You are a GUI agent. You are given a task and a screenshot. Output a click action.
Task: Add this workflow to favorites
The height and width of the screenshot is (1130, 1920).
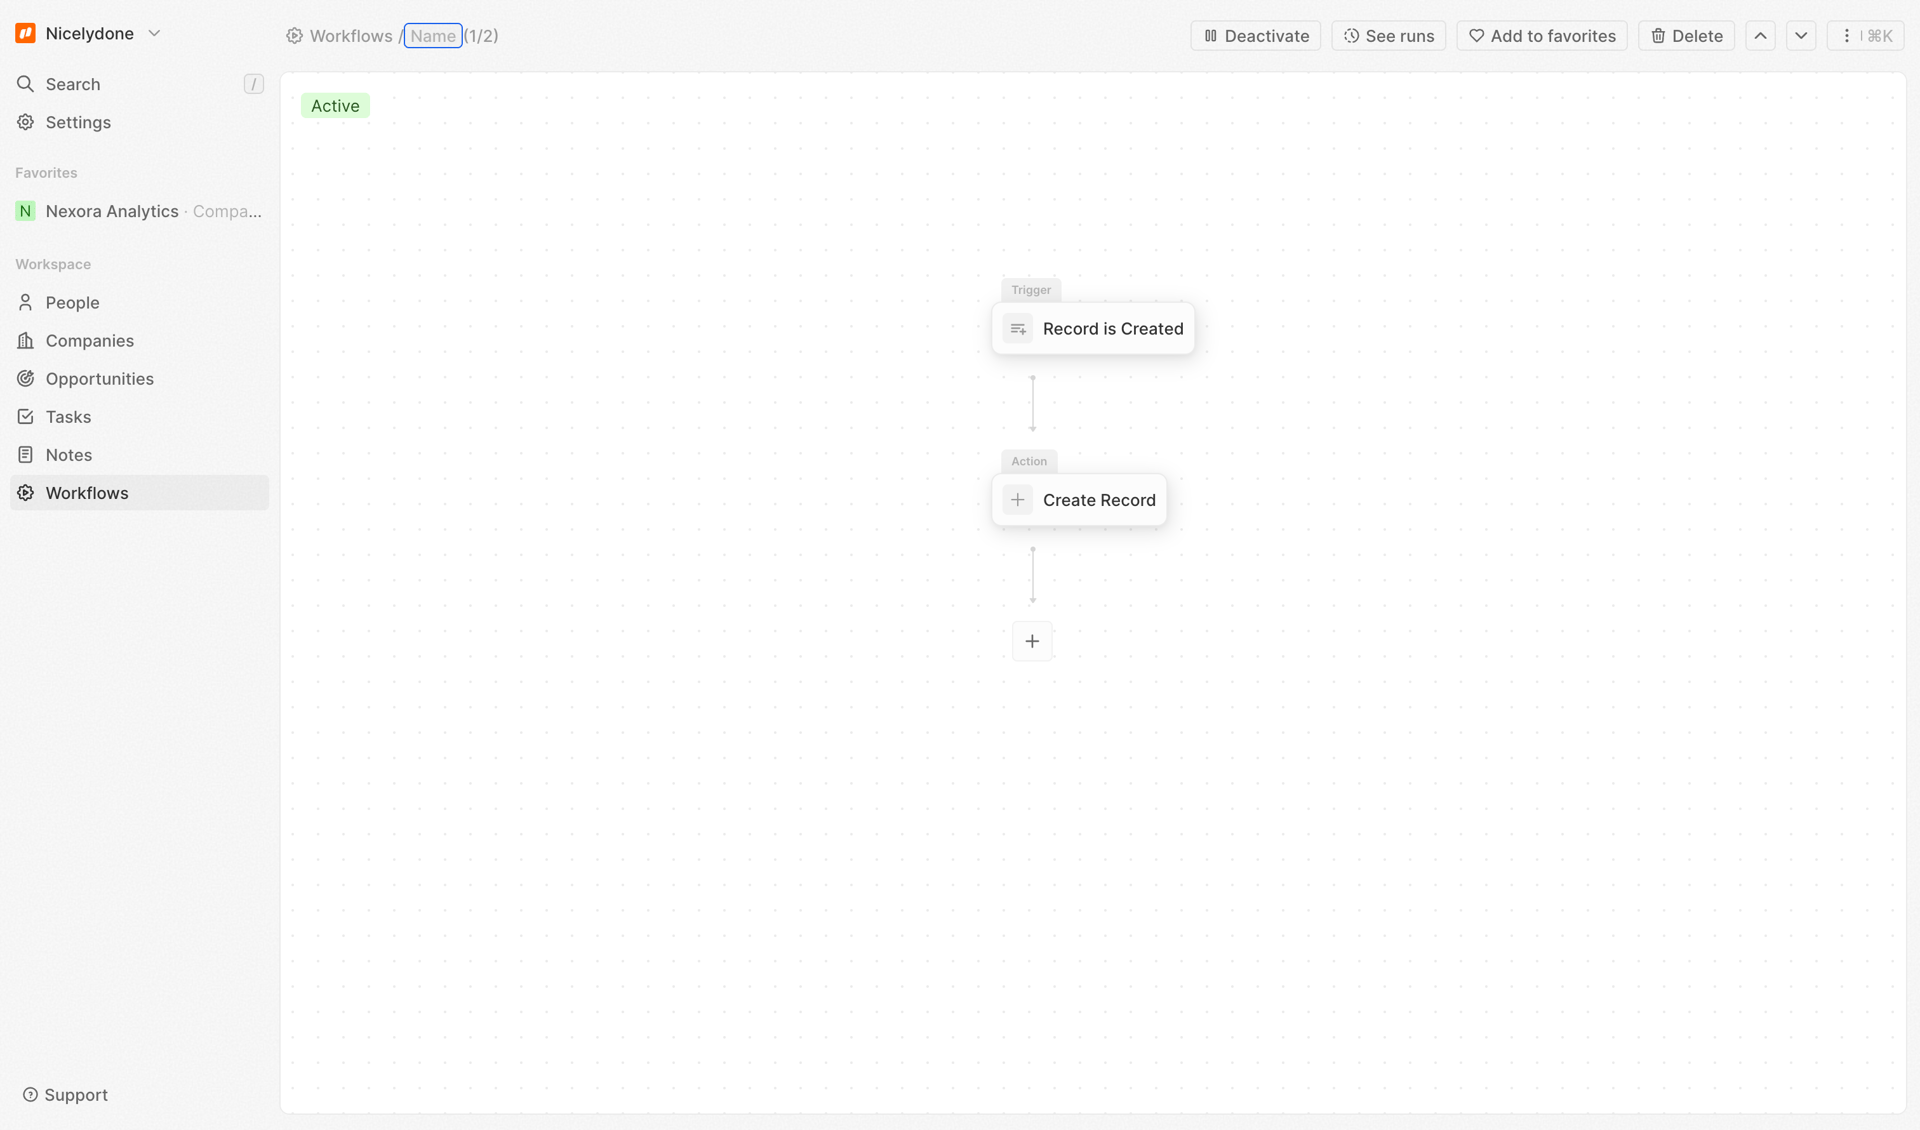[1542, 35]
